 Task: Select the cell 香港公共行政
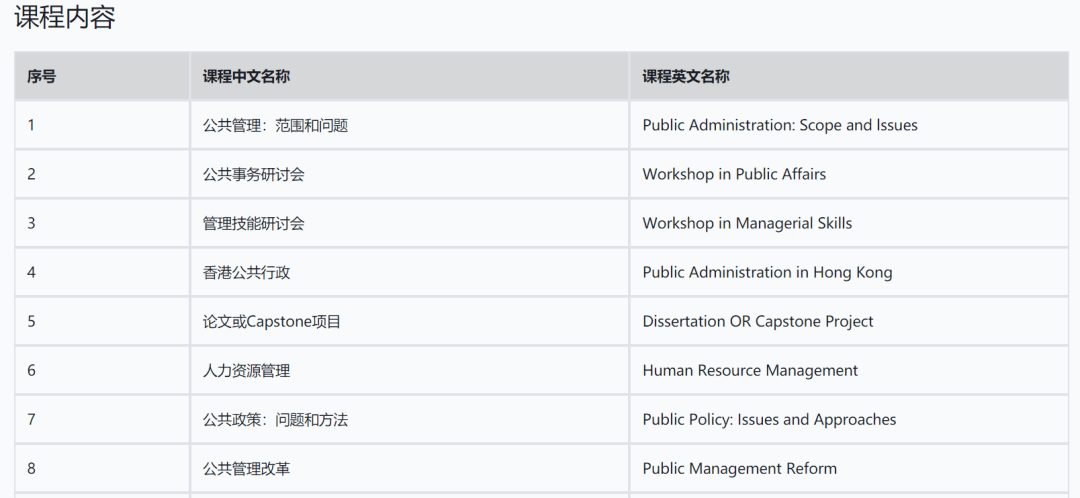[x=410, y=272]
